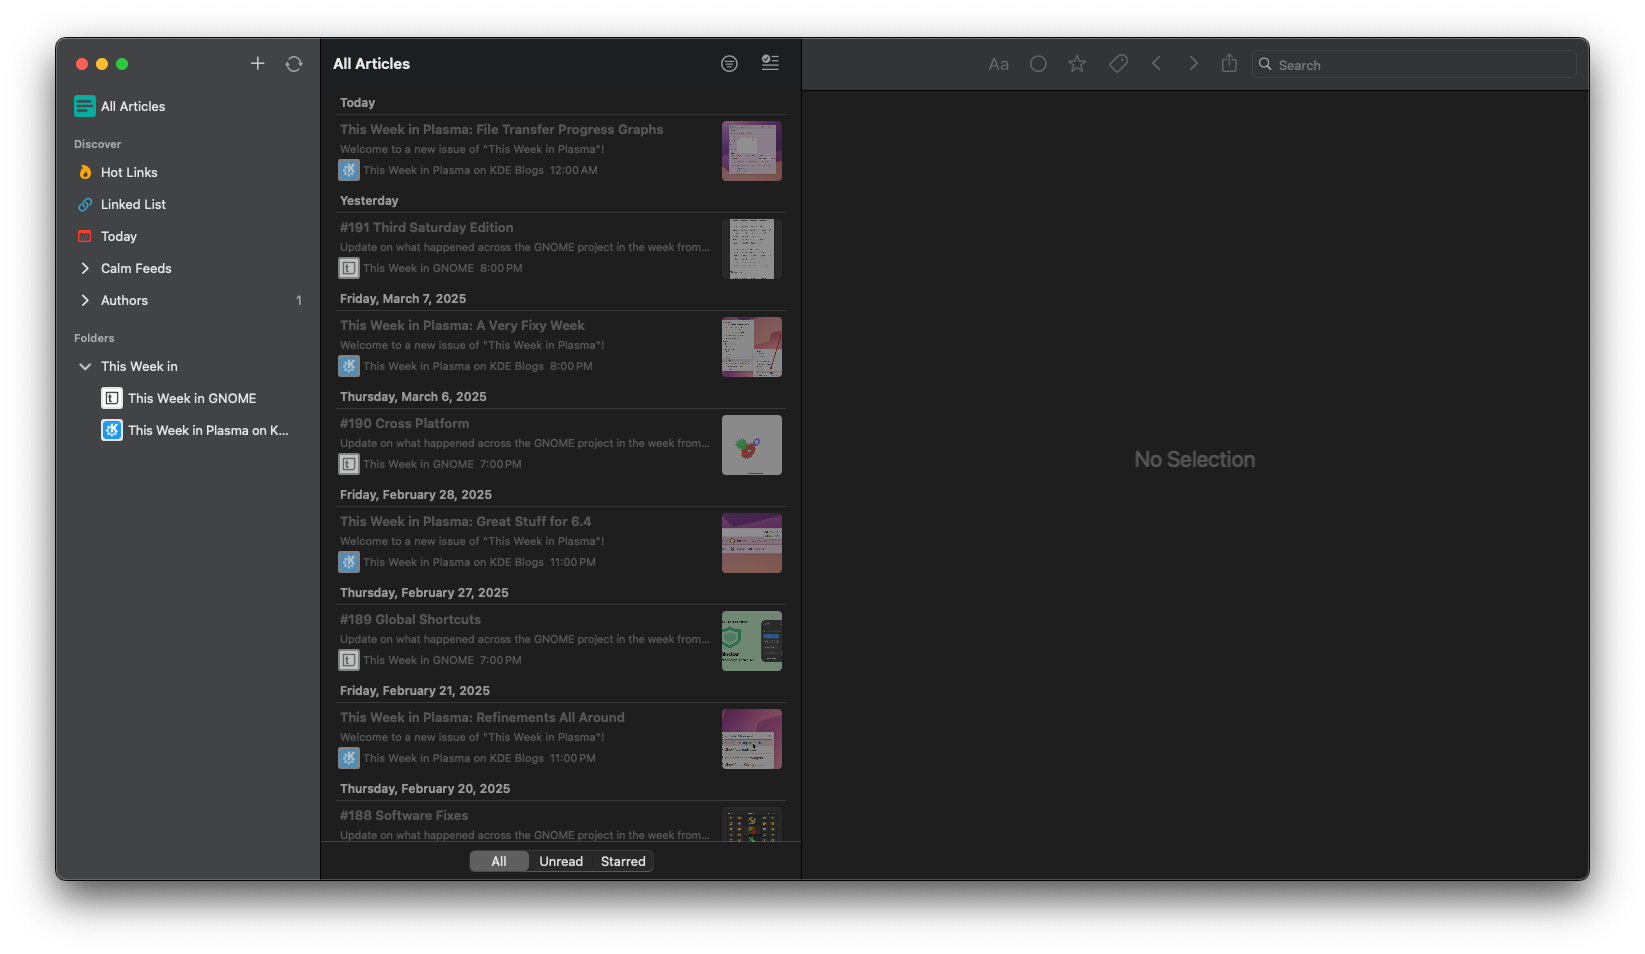Switch to the Starred filter tab
Image resolution: width=1645 pixels, height=954 pixels.
[623, 861]
